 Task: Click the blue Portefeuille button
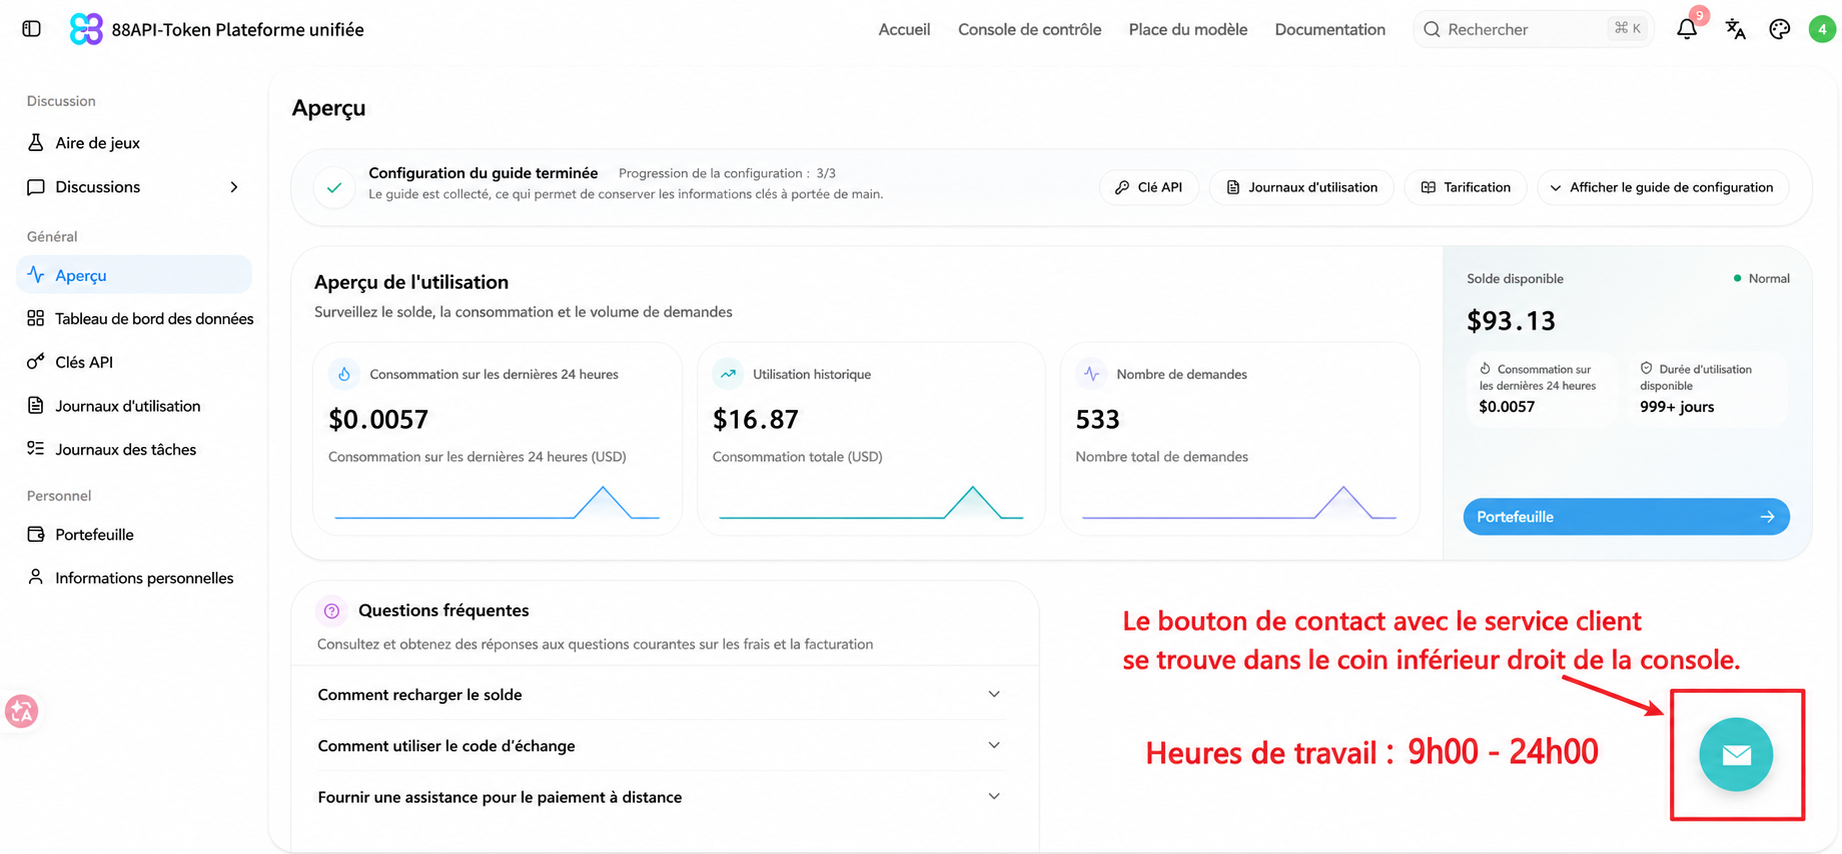(x=1626, y=517)
